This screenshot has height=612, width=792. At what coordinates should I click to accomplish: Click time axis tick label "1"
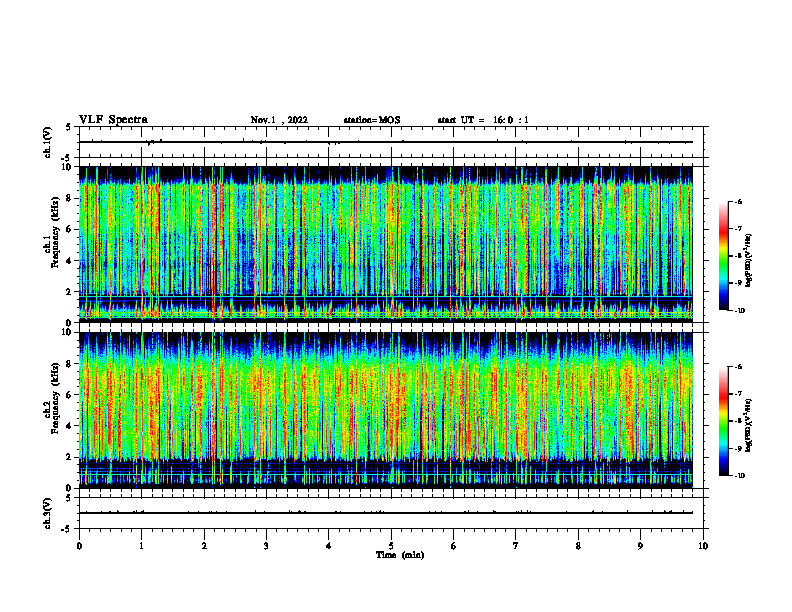pos(141,546)
